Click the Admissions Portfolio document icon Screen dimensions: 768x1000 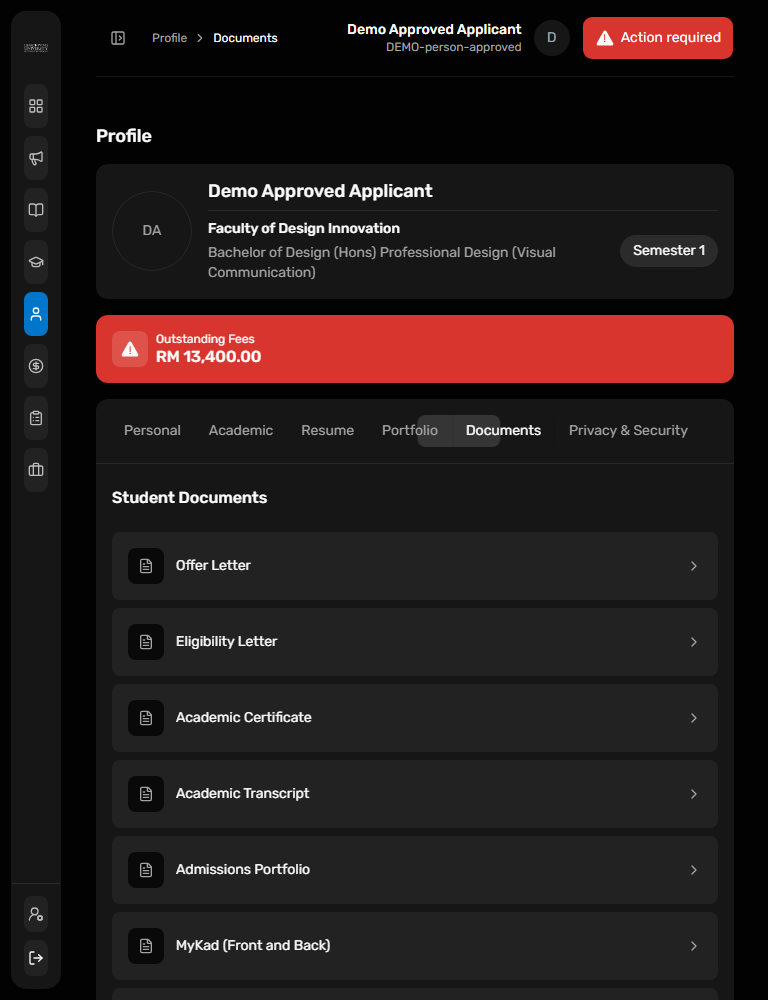(146, 869)
